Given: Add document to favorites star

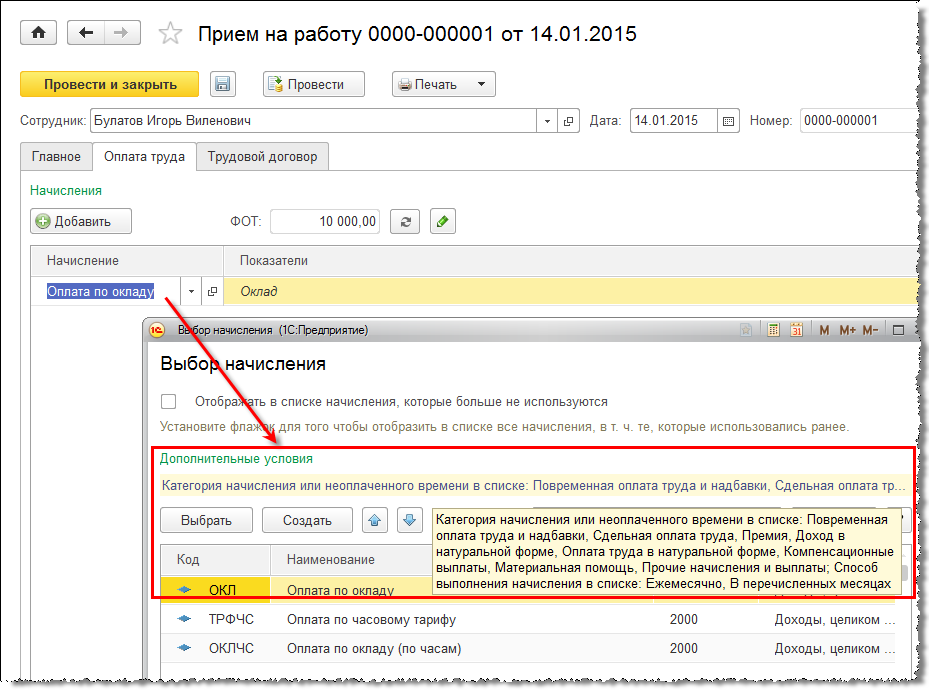Looking at the screenshot, I should pos(171,34).
